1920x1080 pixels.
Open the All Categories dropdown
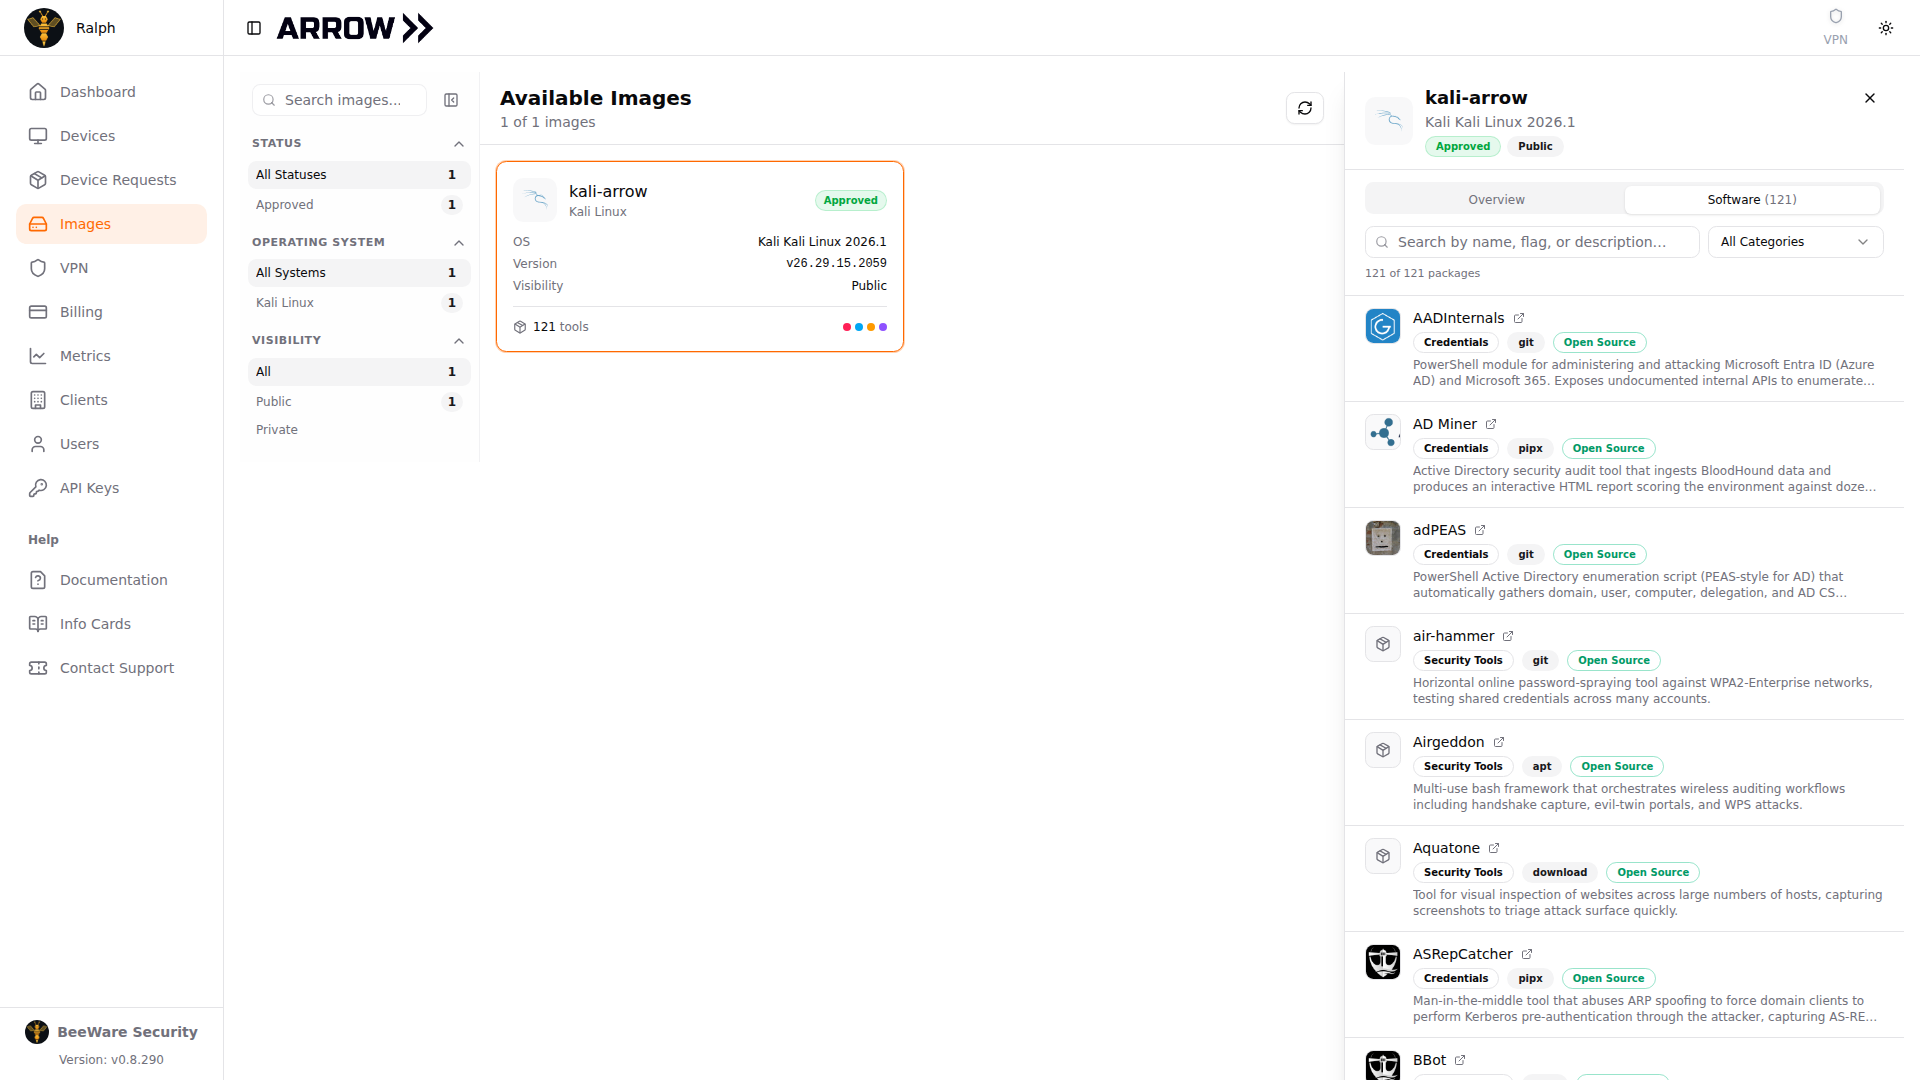[1795, 242]
